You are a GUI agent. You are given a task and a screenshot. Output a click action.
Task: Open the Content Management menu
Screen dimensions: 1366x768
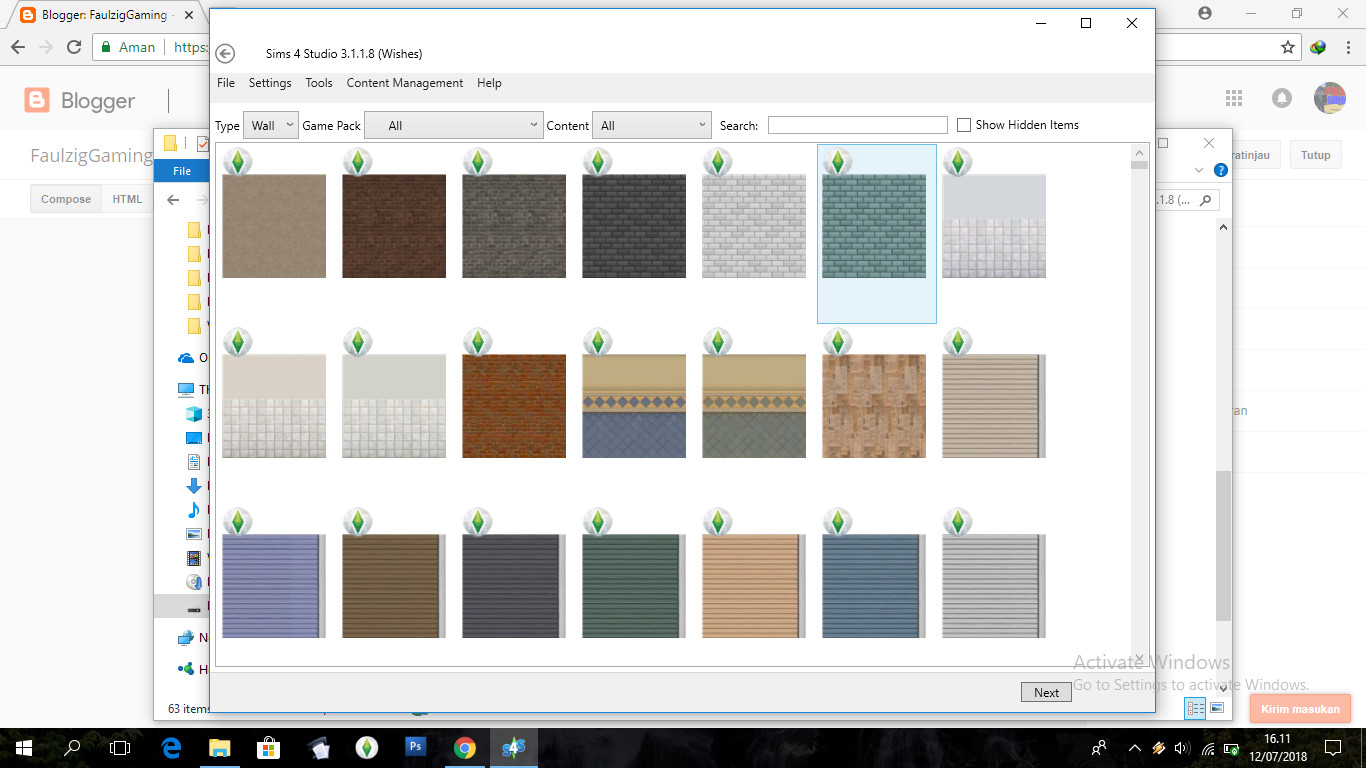(404, 83)
